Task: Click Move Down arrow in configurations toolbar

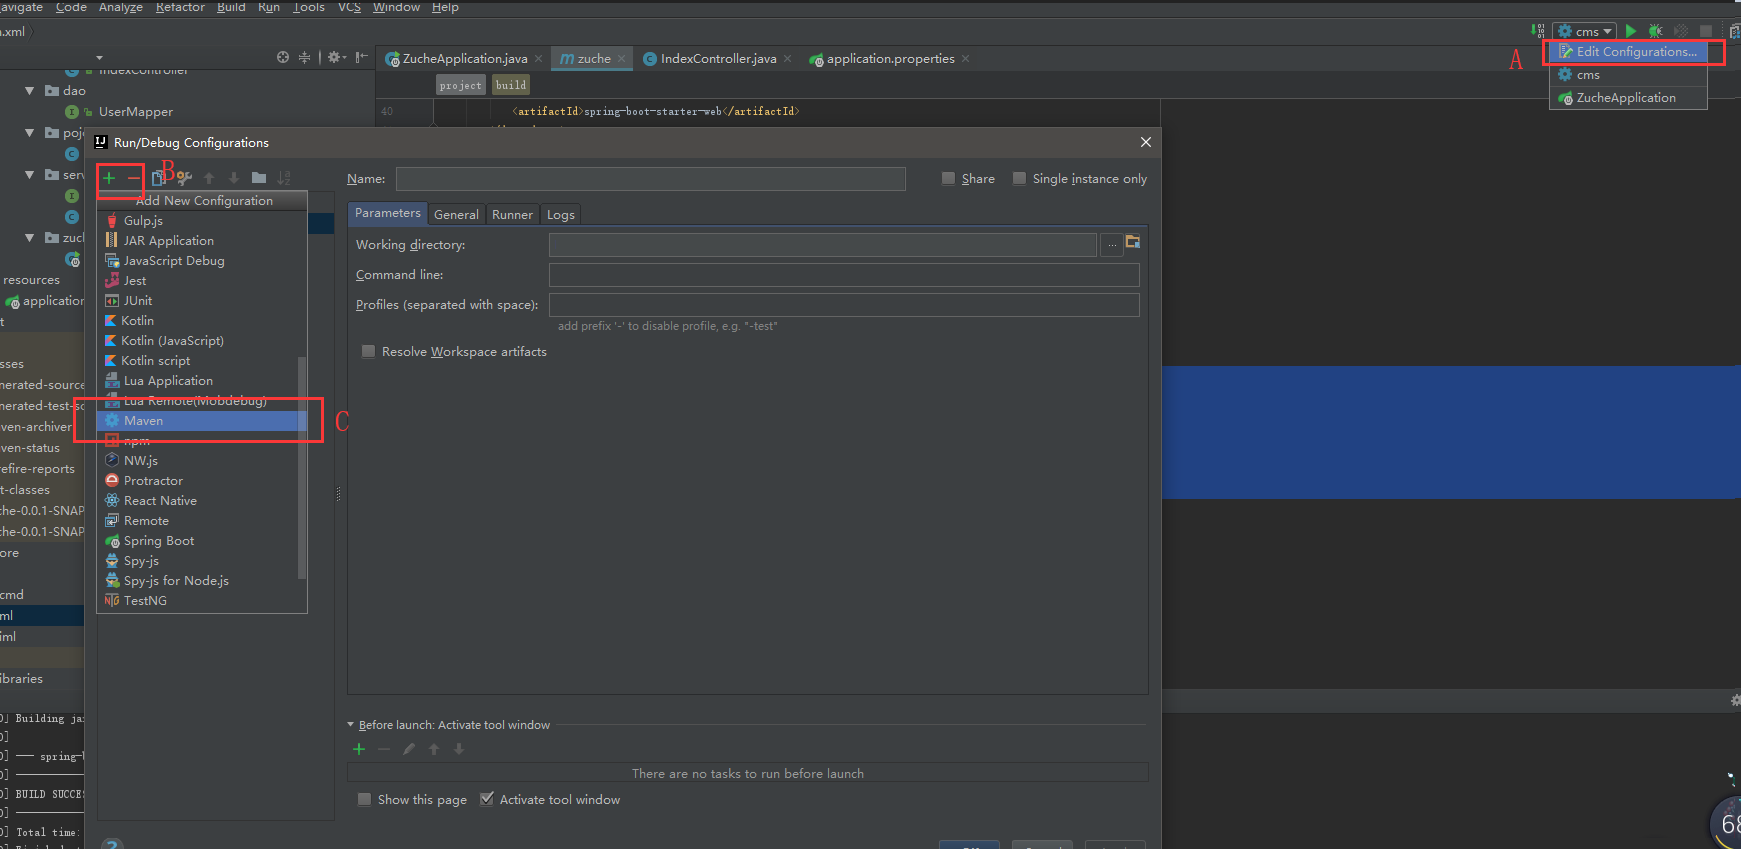Action: click(x=234, y=178)
